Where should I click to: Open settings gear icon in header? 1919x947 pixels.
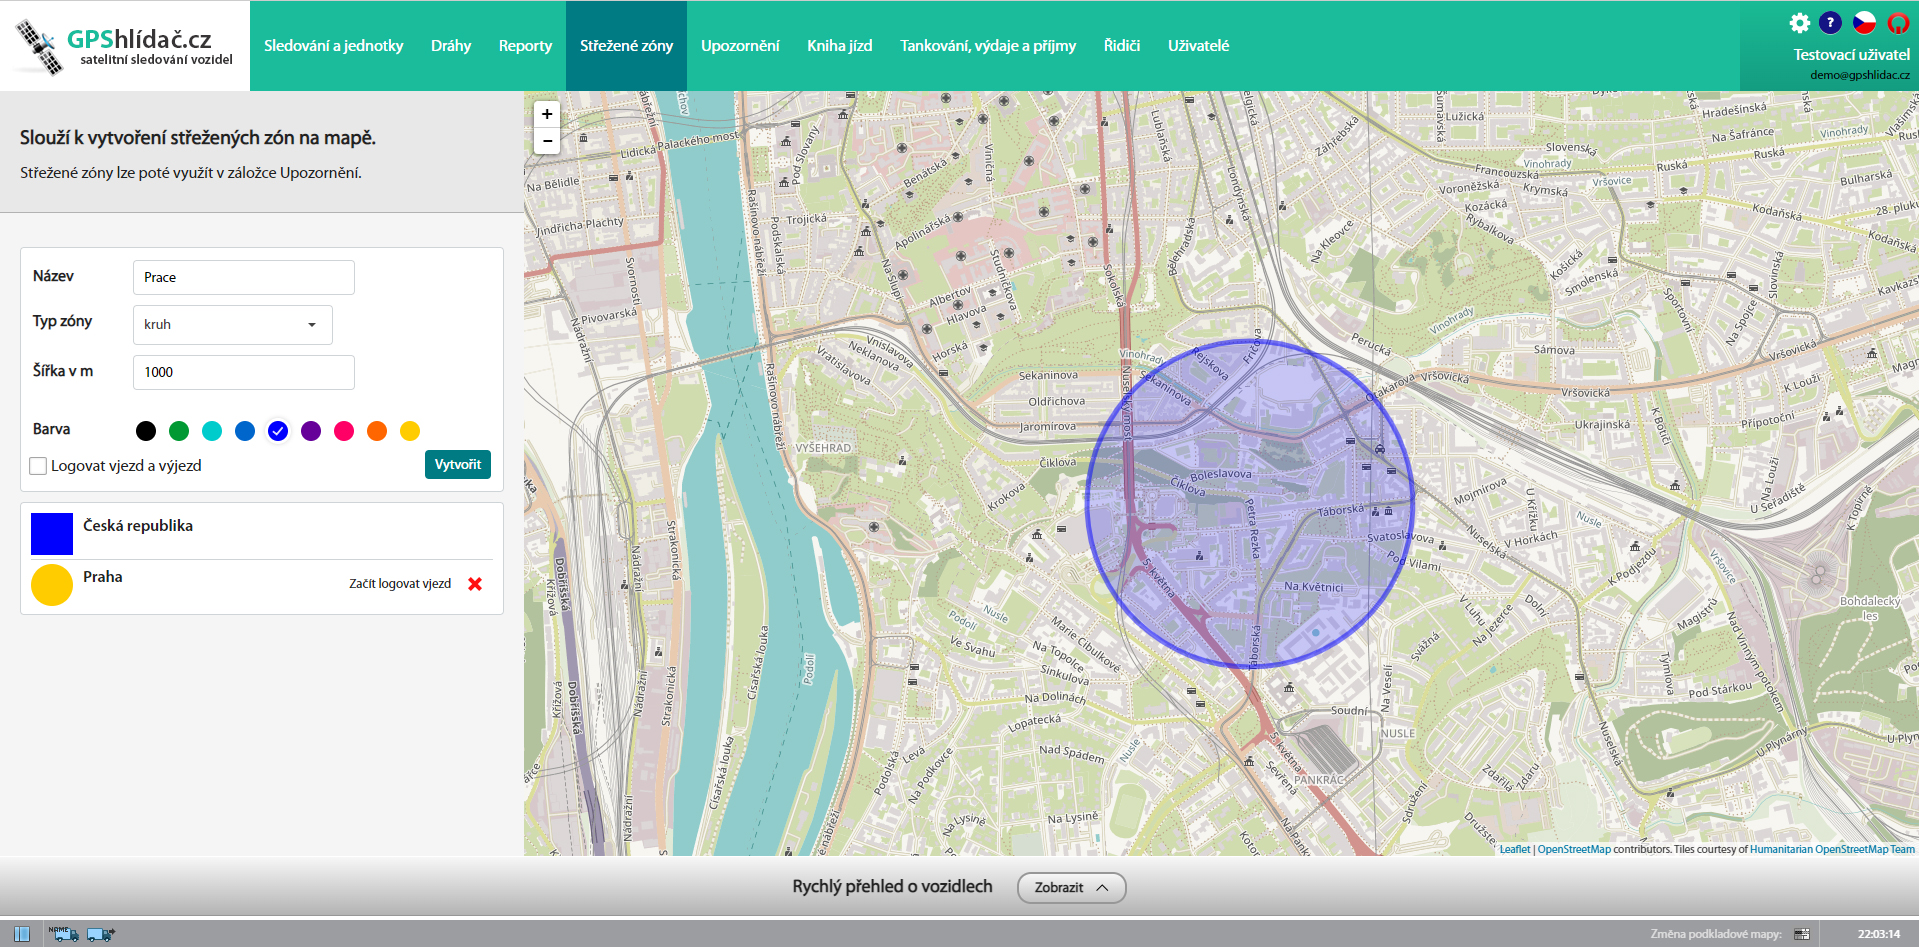point(1799,23)
